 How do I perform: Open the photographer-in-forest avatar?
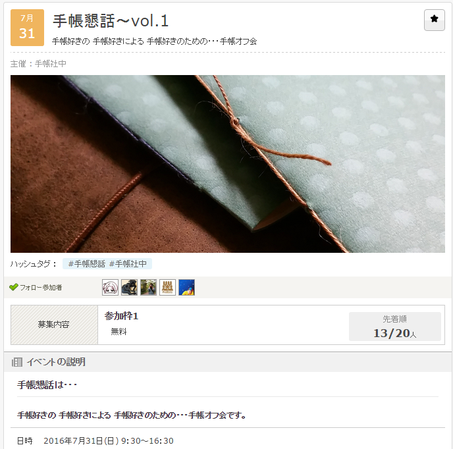click(148, 287)
